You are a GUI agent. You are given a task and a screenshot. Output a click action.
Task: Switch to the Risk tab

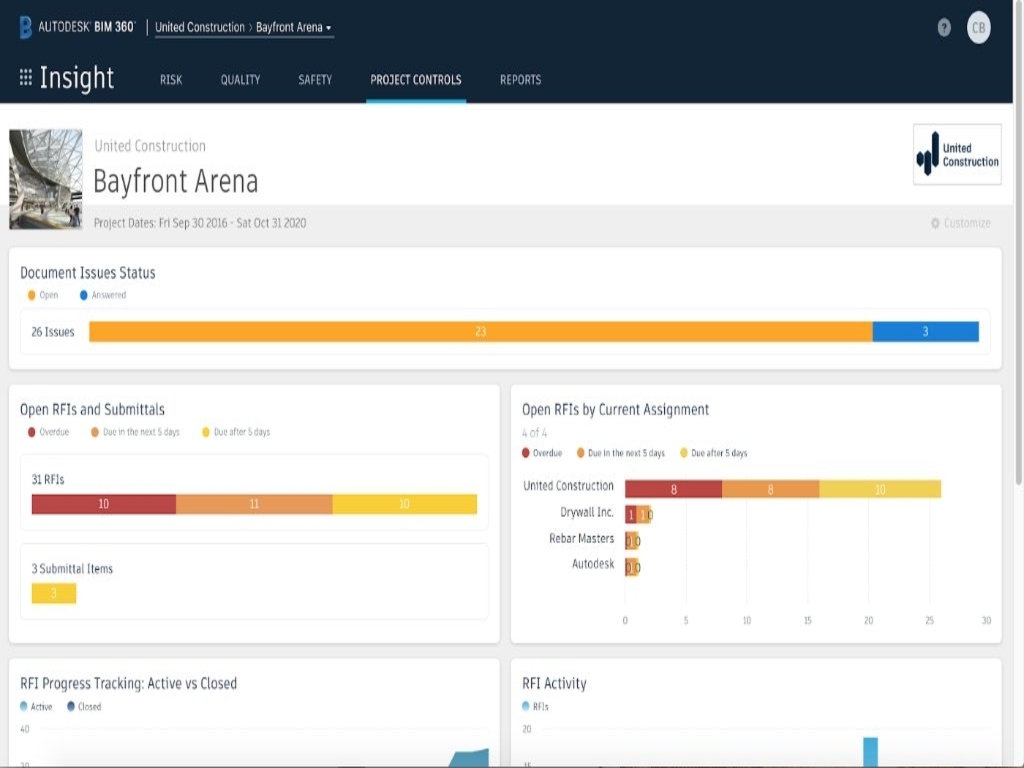point(171,80)
